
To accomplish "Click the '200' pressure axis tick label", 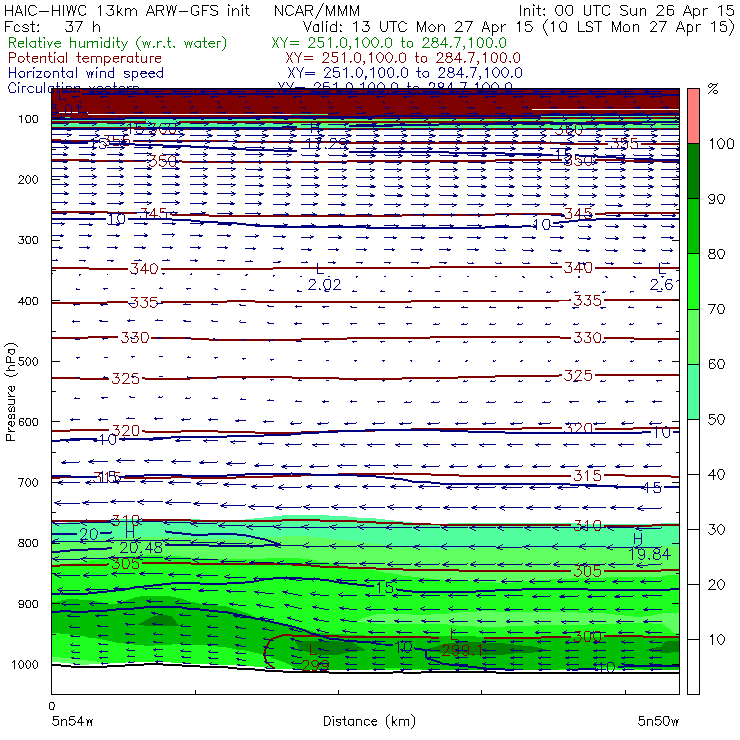I will 28,179.
